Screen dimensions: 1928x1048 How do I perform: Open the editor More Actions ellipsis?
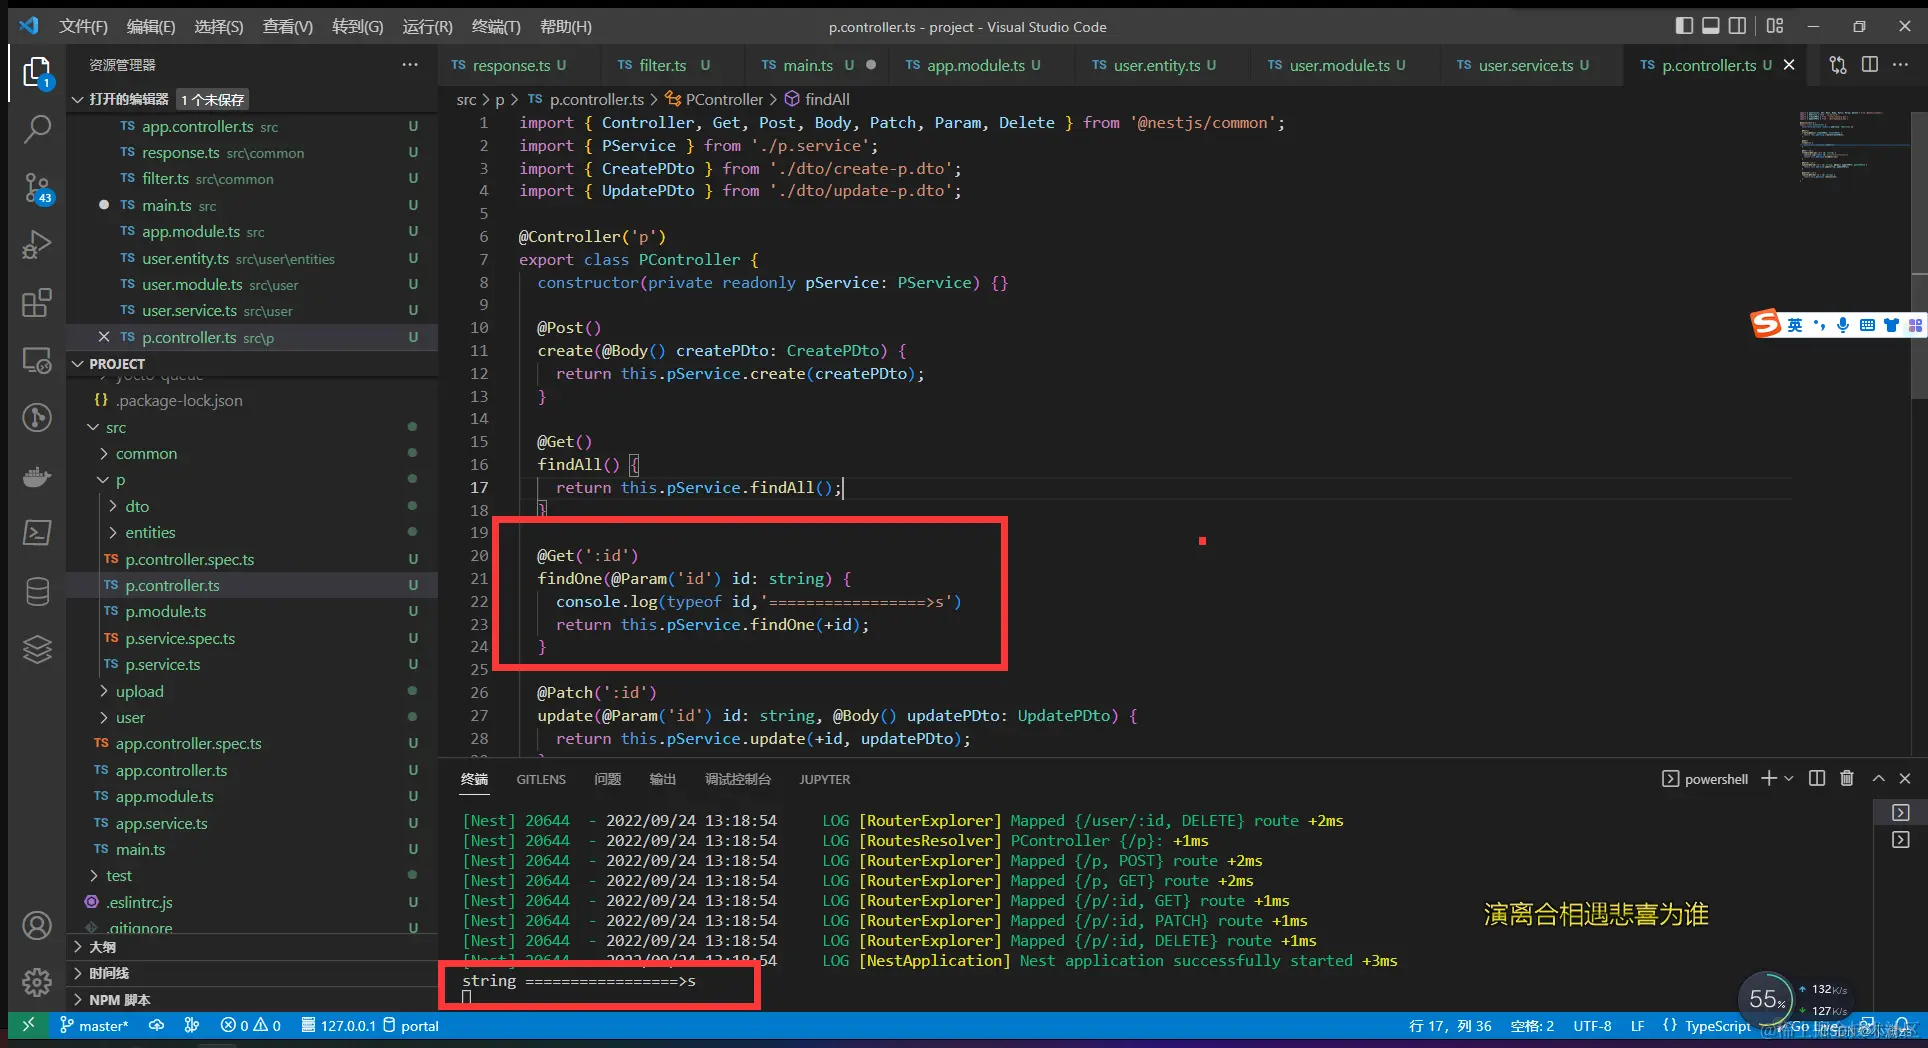pos(1901,65)
